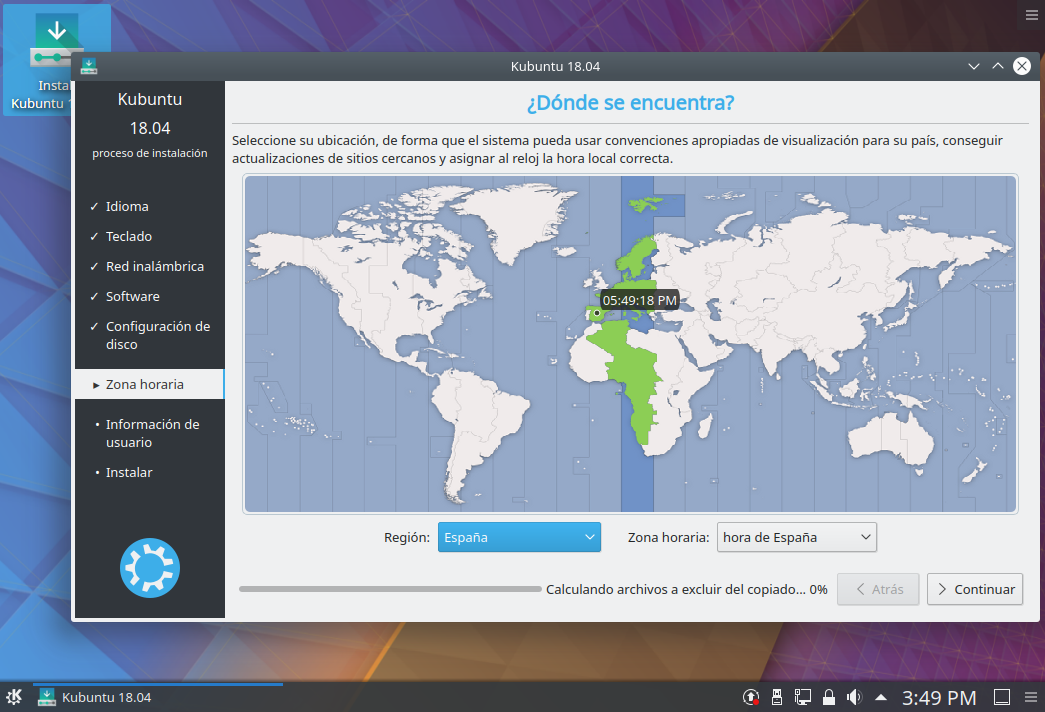Click the Continuar button
Screen dimensions: 1045x712
974,589
